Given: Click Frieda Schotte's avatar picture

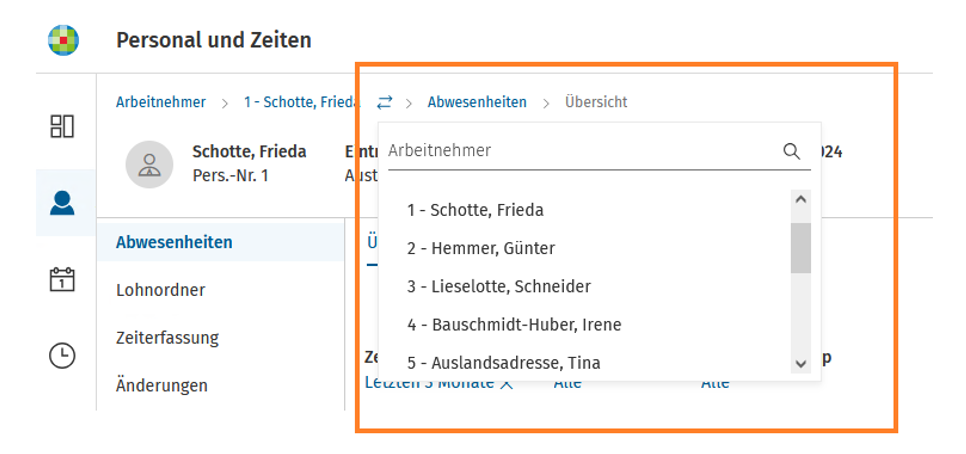Looking at the screenshot, I should [149, 164].
